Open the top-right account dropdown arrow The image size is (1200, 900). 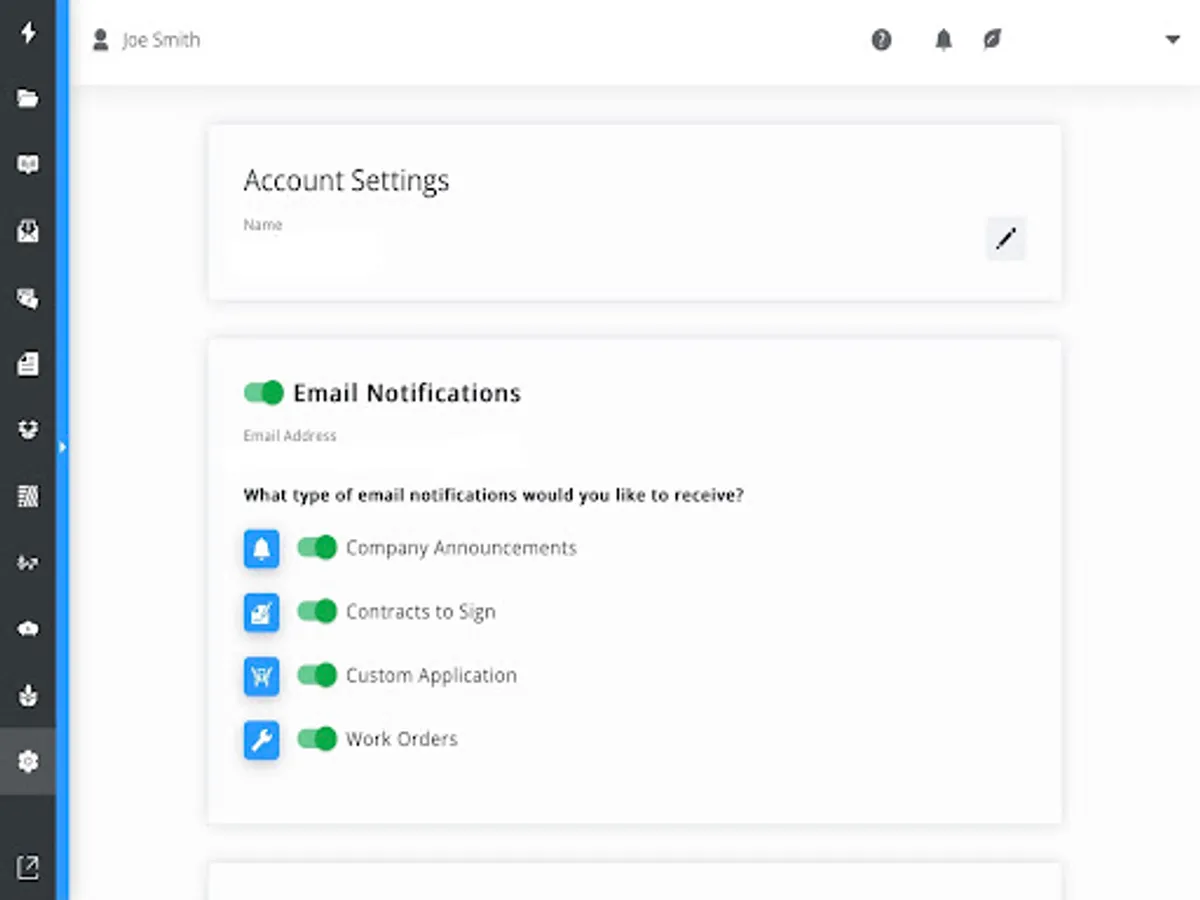tap(1173, 40)
